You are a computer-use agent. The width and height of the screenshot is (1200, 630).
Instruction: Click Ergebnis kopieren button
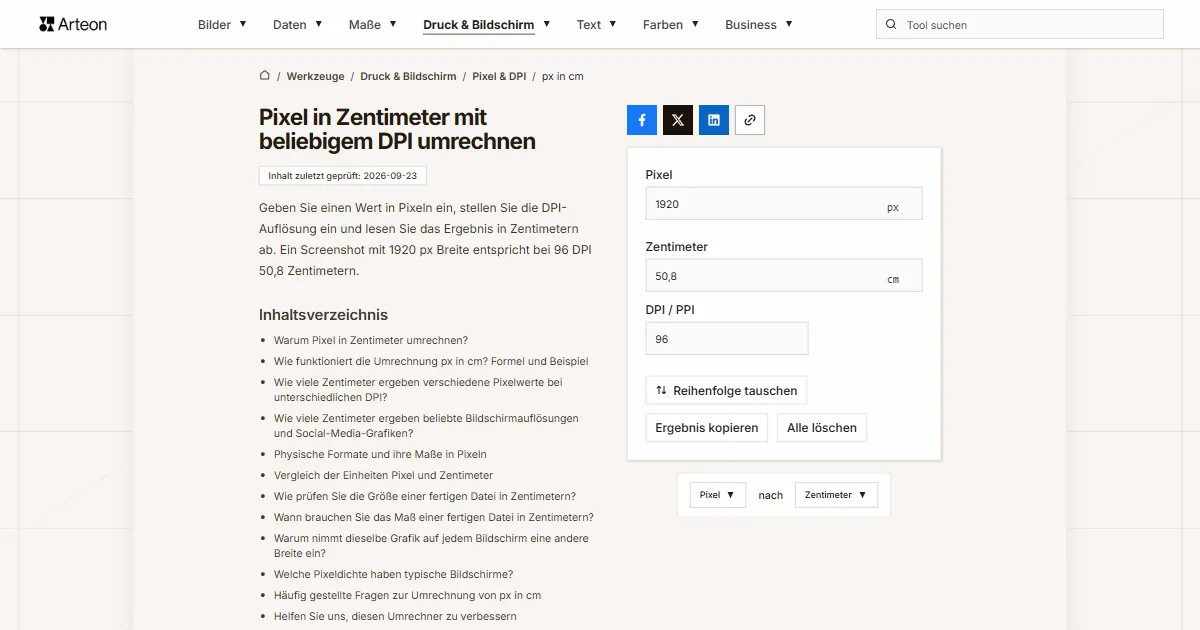click(707, 428)
